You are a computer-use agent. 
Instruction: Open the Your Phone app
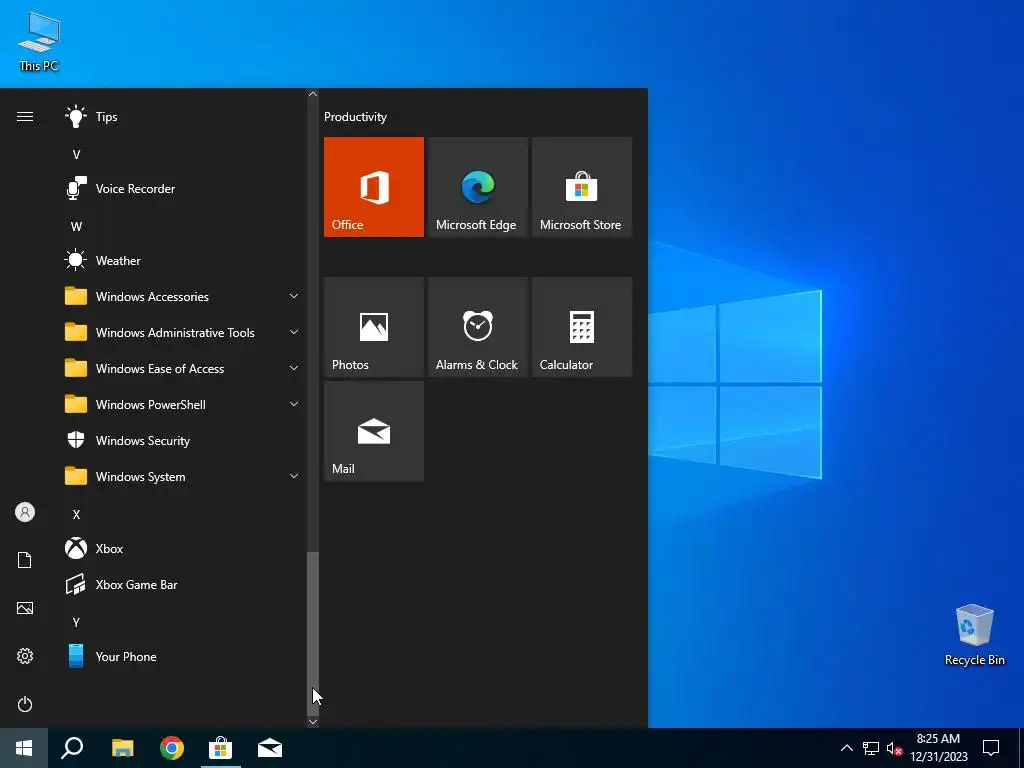click(x=180, y=656)
